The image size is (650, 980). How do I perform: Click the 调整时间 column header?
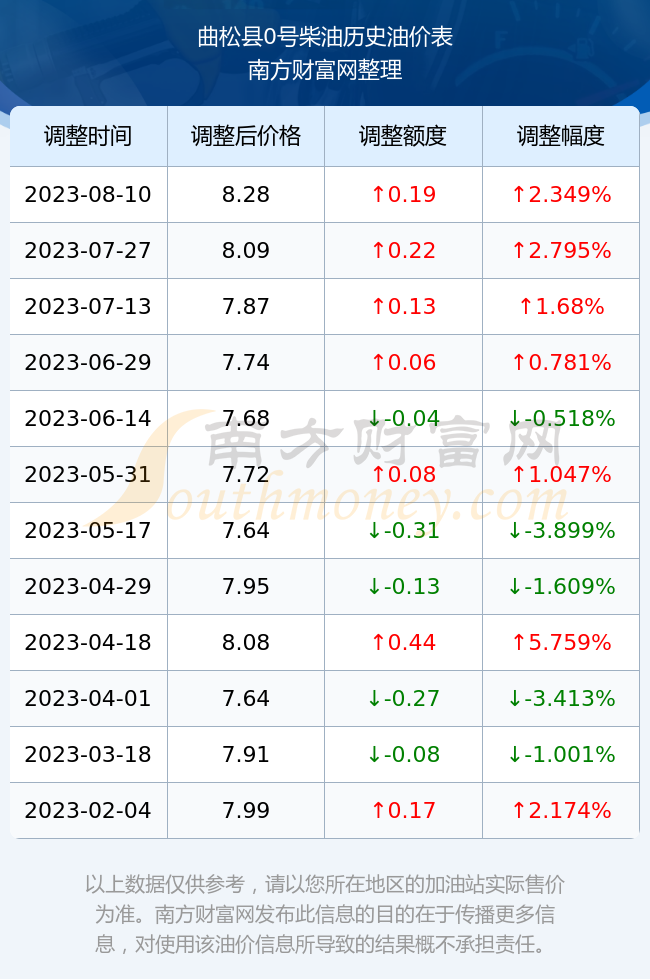[x=88, y=136]
